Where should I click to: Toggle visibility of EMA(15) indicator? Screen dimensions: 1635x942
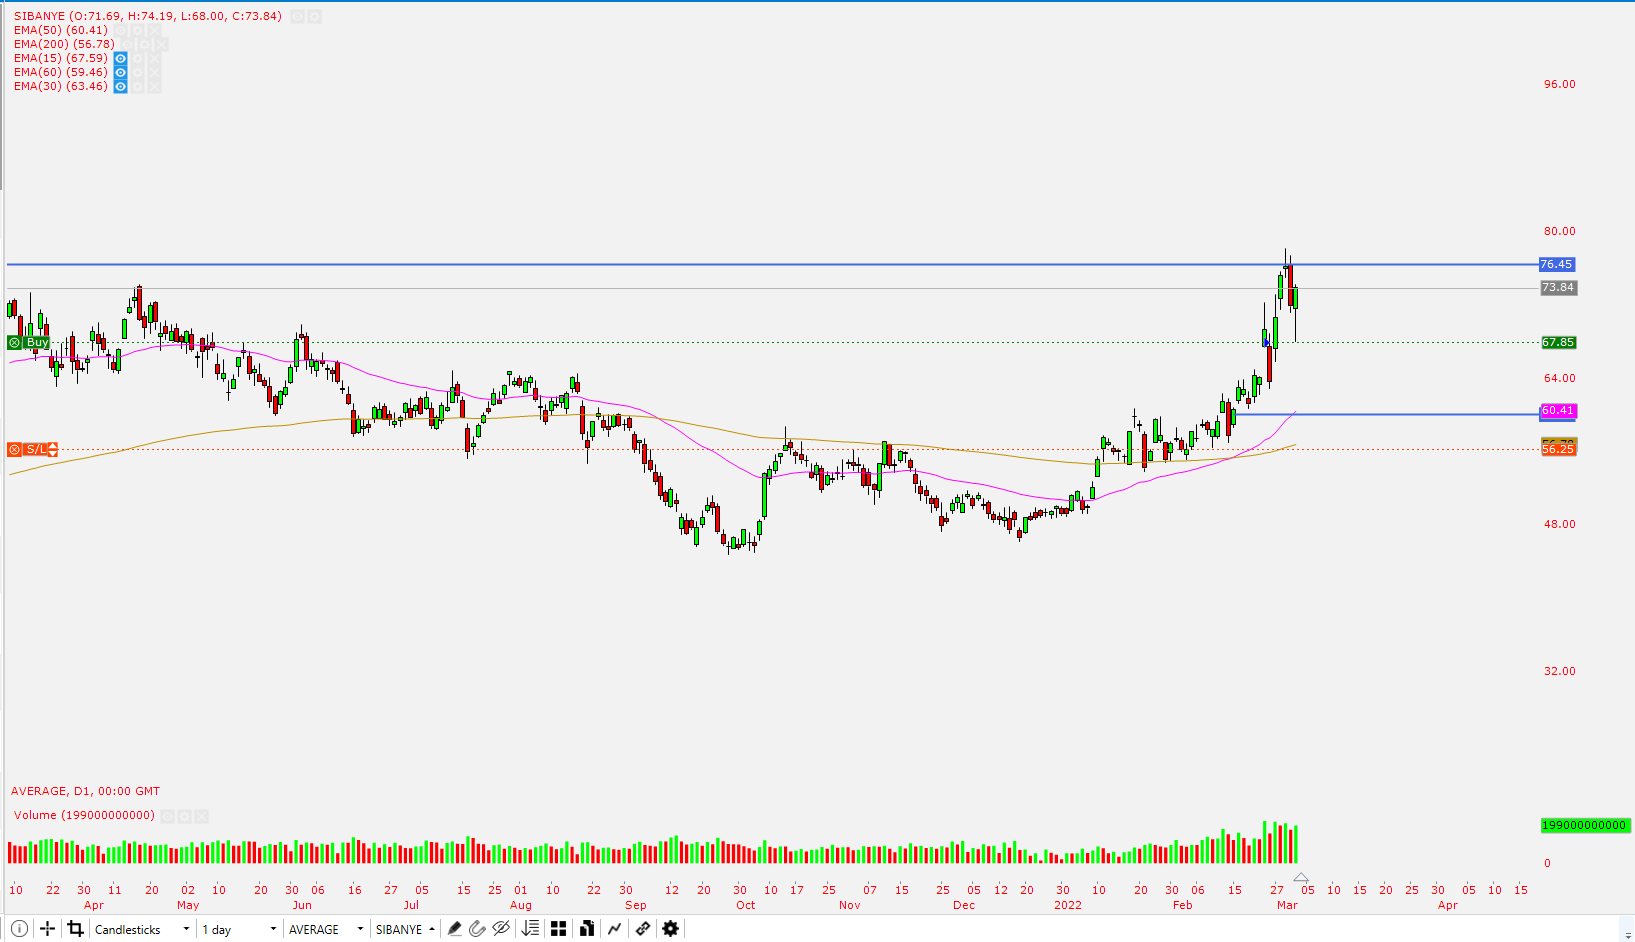coord(120,58)
